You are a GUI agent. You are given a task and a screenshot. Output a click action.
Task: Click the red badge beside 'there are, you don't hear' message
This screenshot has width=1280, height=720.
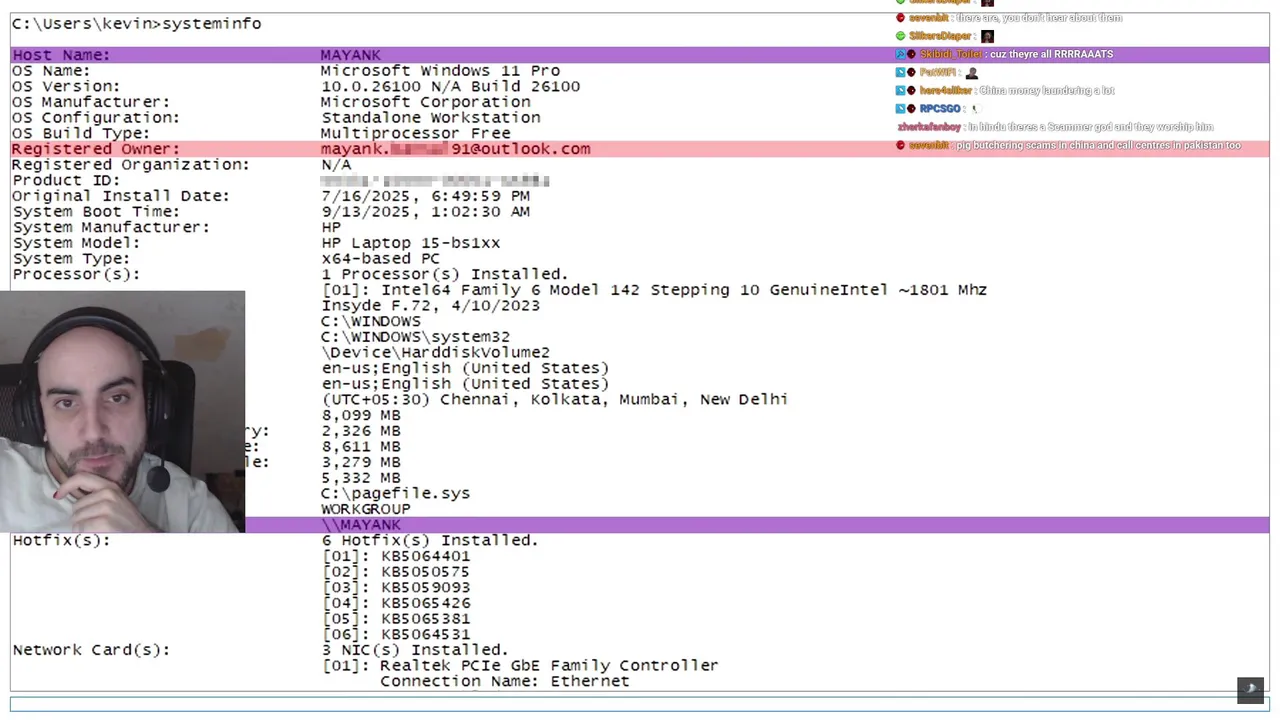click(900, 18)
